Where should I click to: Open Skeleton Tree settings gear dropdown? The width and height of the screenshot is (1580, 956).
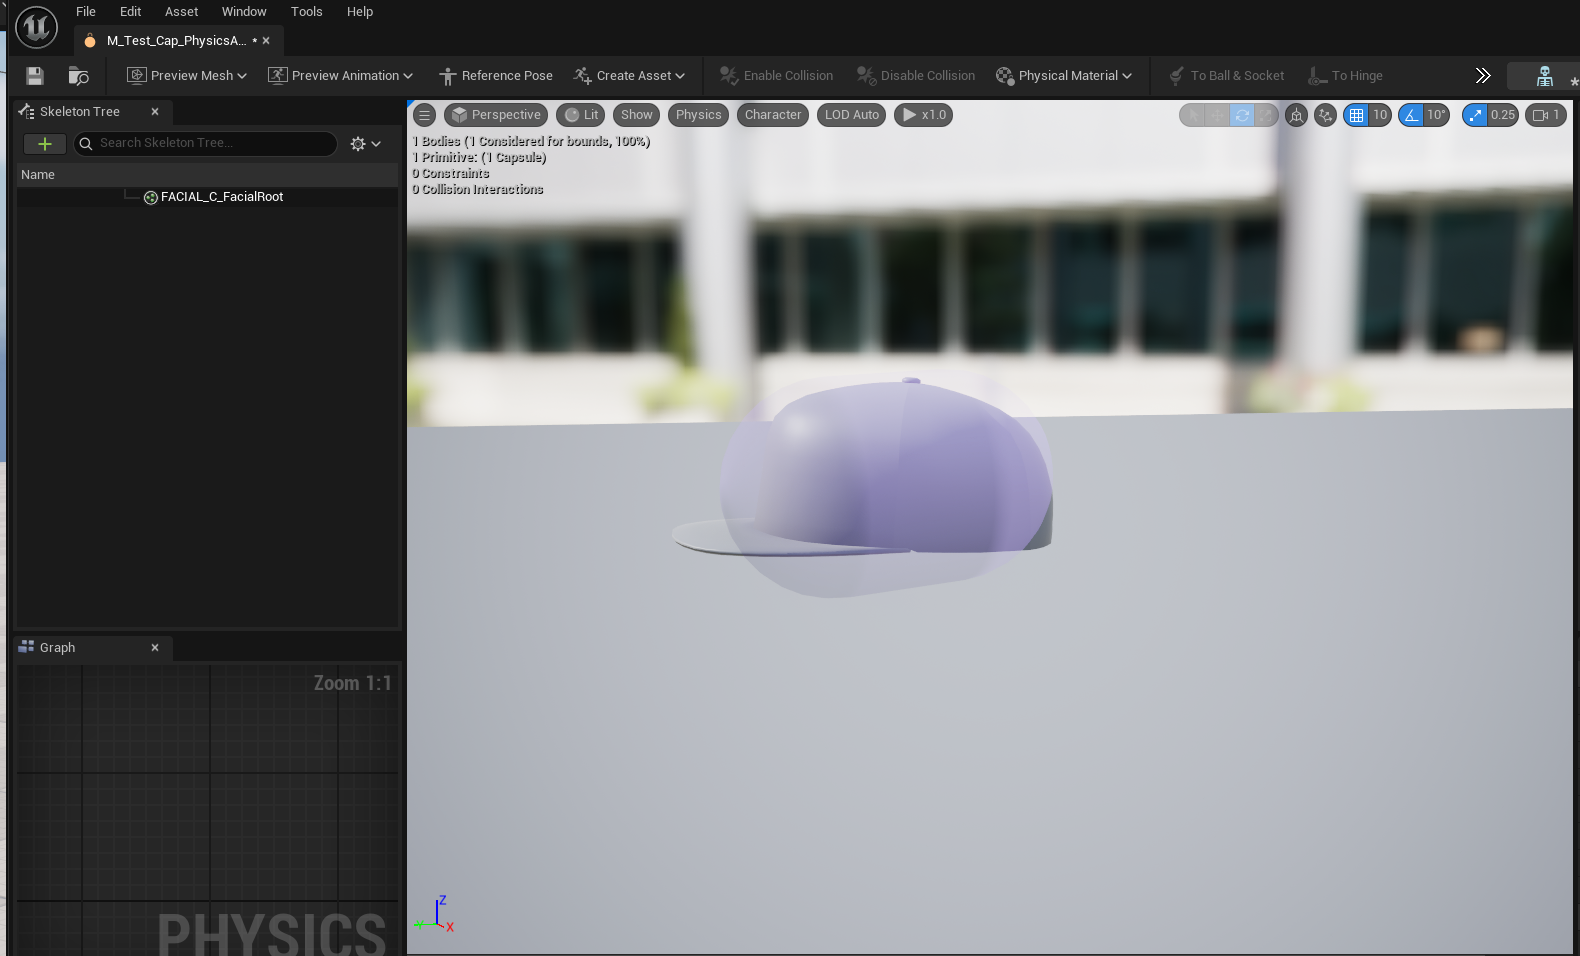click(365, 144)
